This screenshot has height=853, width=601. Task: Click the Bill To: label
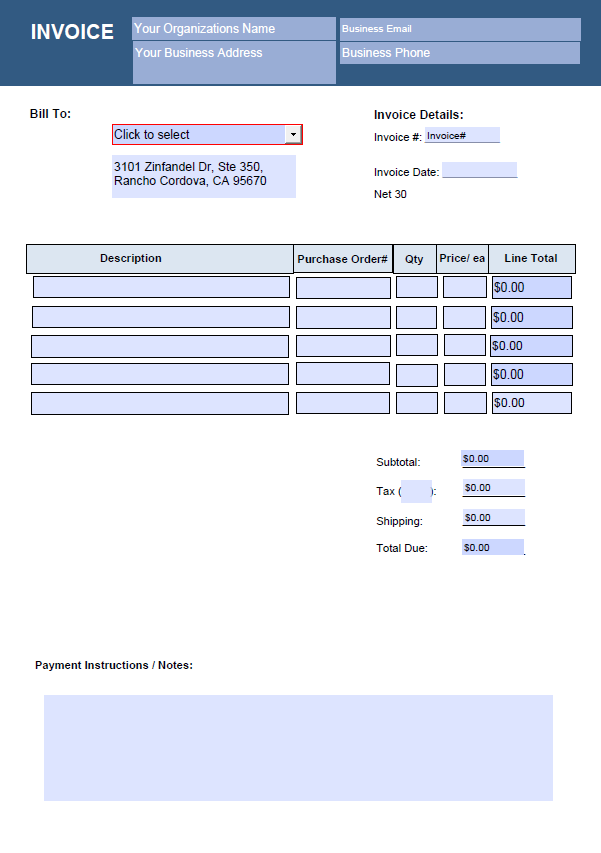[x=50, y=114]
